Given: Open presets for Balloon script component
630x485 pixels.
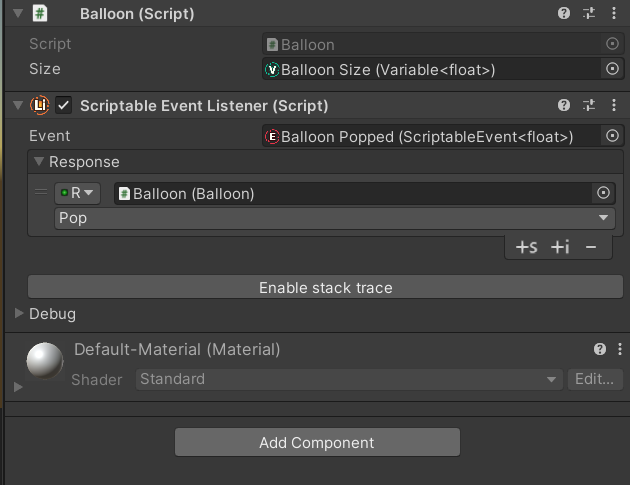Looking at the screenshot, I should (x=589, y=13).
